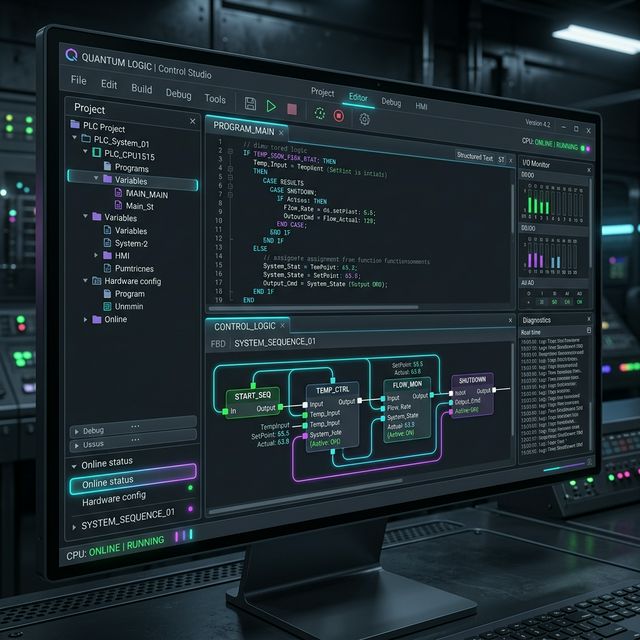Collapse the PLC_CPU1515 tree node arrow
Image resolution: width=640 pixels, height=640 pixels.
coord(85,151)
